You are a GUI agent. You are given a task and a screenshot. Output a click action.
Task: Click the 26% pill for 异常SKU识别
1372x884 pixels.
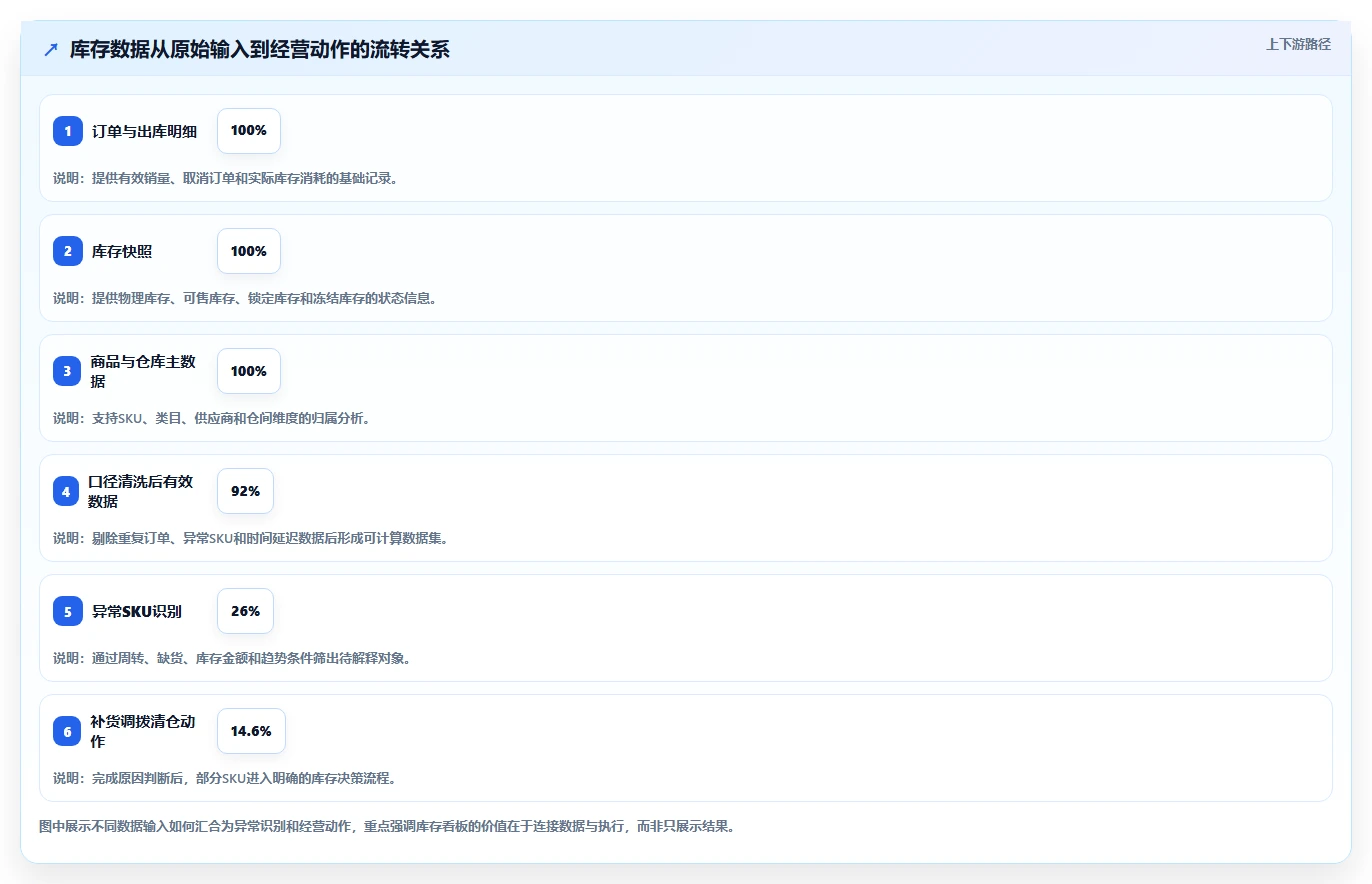click(x=245, y=611)
